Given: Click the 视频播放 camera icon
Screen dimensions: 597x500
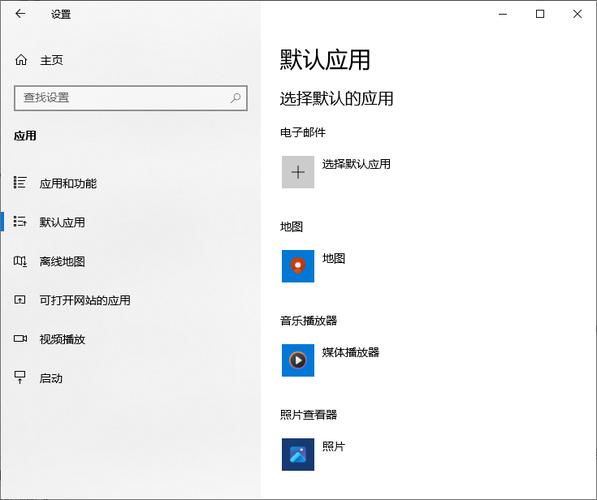Looking at the screenshot, I should click(20, 339).
